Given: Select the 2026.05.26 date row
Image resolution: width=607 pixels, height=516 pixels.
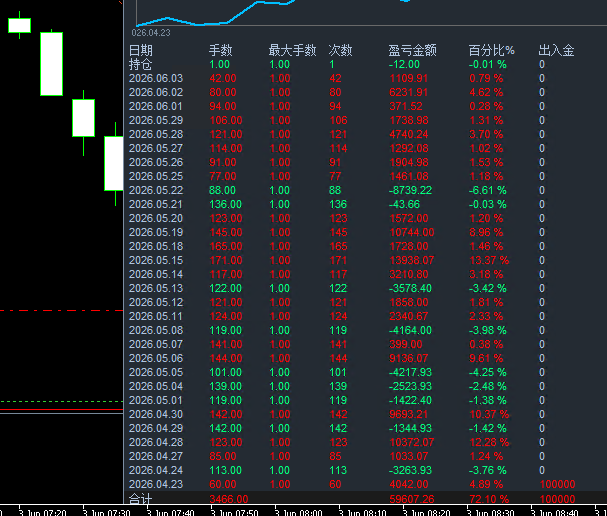Looking at the screenshot, I should [156, 162].
